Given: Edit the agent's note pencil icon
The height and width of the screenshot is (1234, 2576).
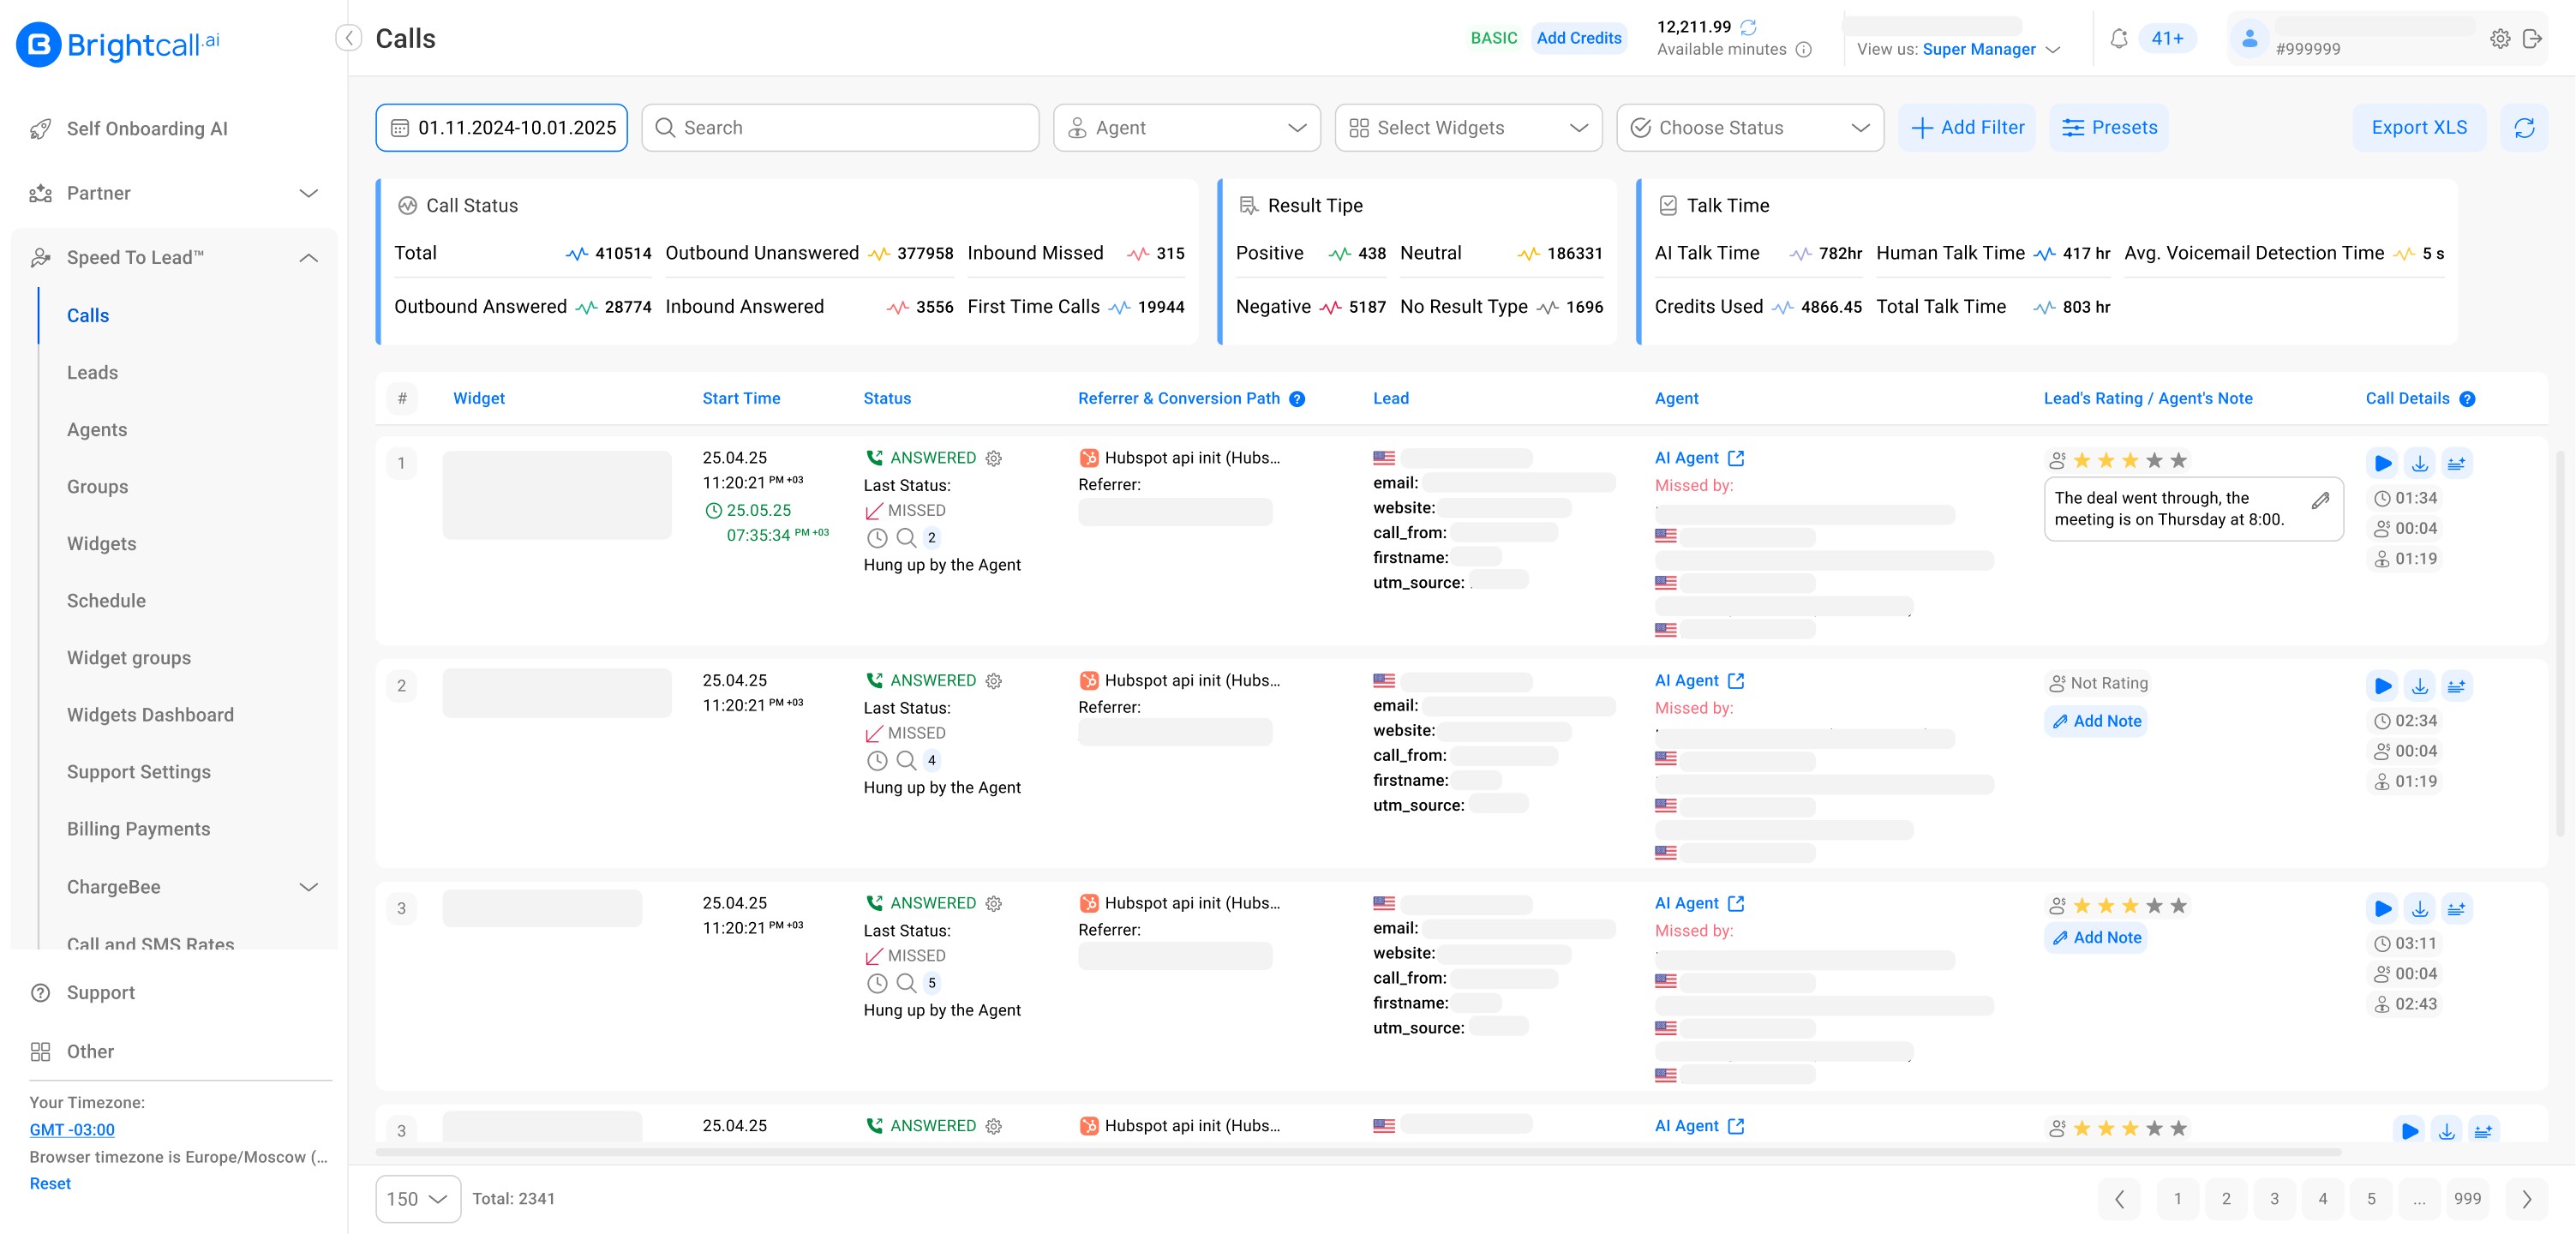Looking at the screenshot, I should (2320, 500).
